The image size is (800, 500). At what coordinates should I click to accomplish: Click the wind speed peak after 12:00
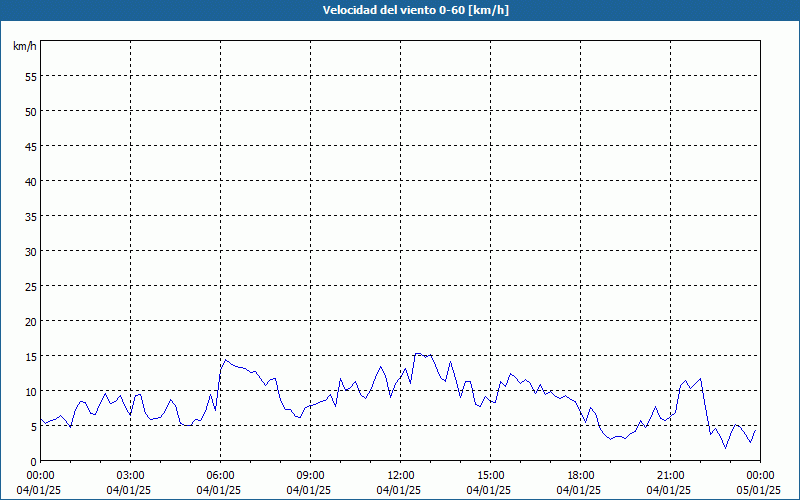click(418, 354)
